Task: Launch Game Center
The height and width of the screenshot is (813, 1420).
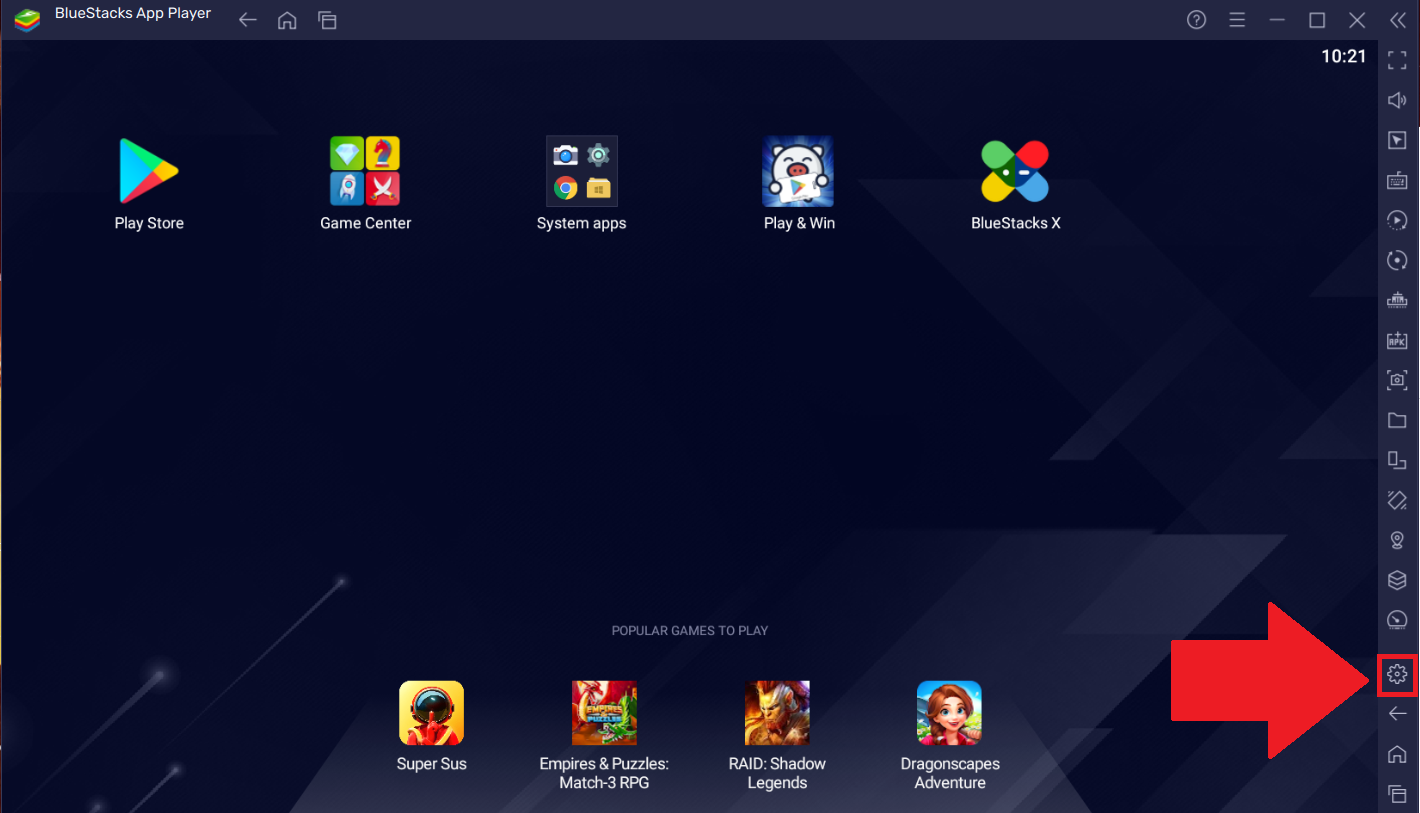Action: tap(365, 172)
